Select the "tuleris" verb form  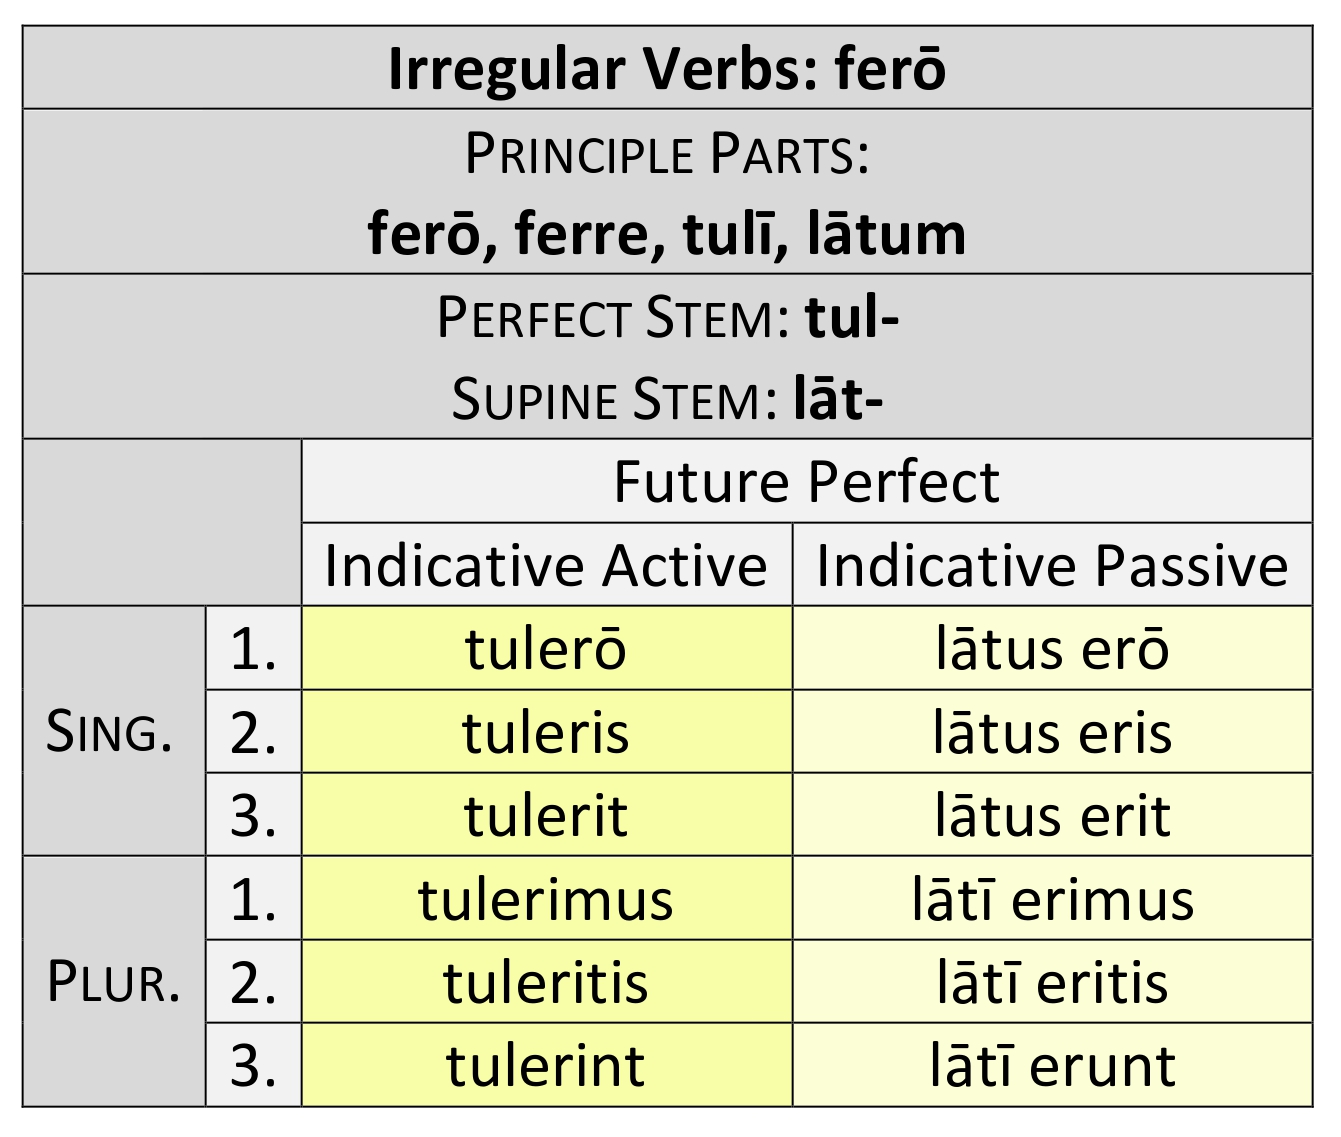[546, 733]
